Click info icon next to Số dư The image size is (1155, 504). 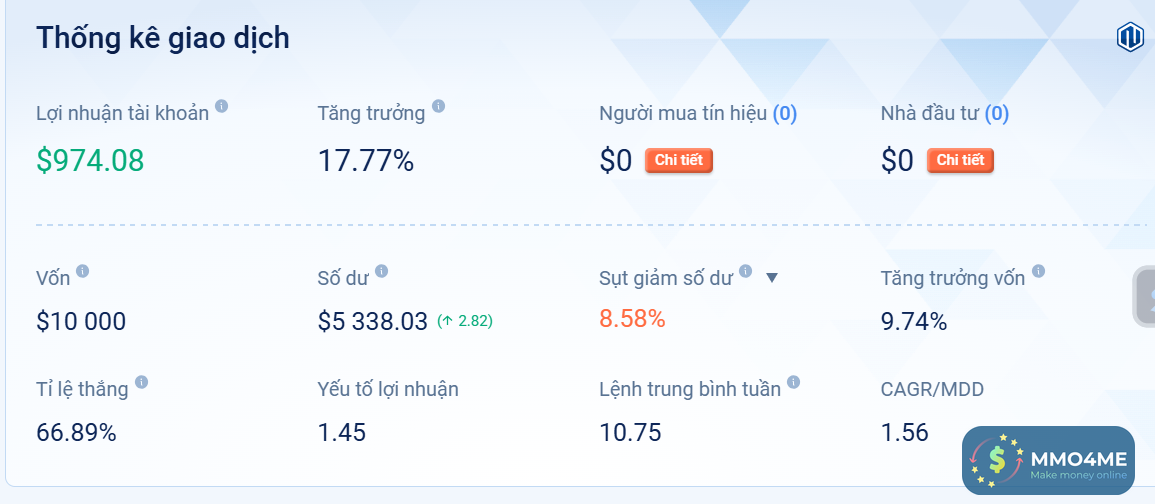(x=381, y=271)
